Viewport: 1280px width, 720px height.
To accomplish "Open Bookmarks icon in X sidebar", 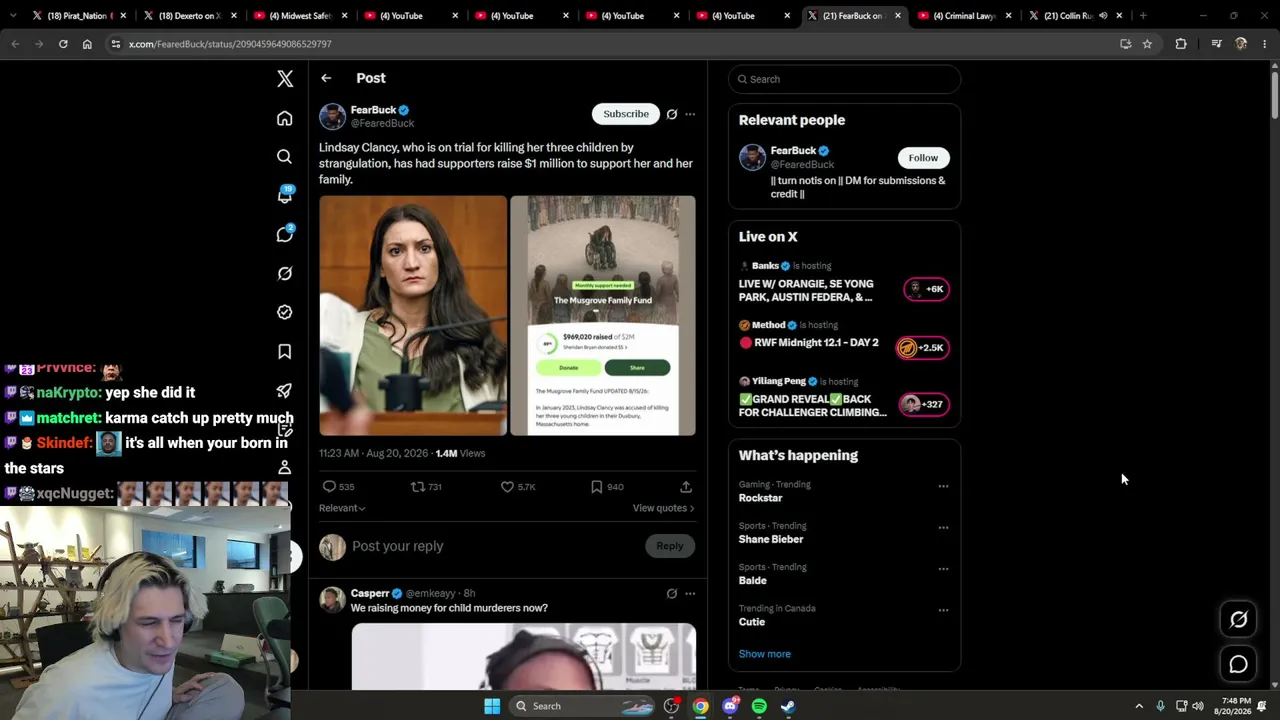I will 285,351.
